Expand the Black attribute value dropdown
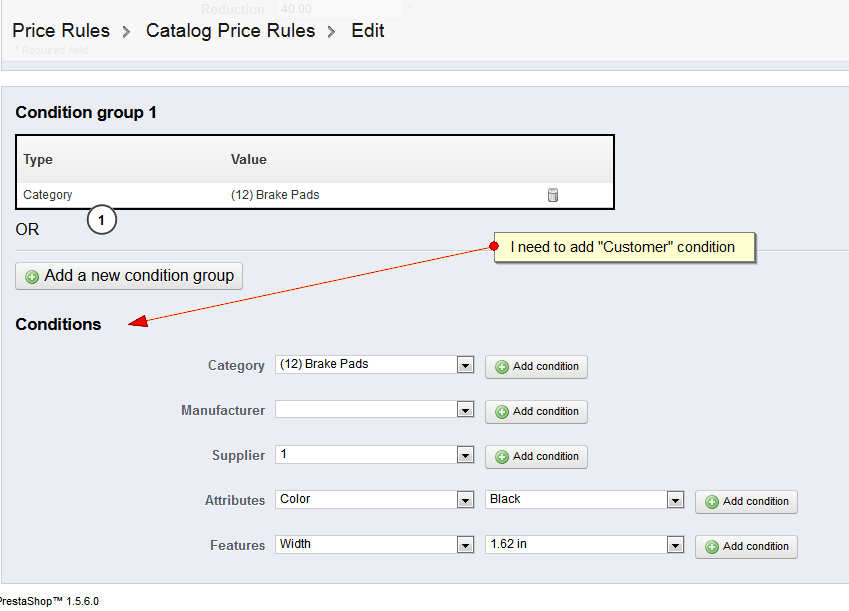The image size is (849, 611). [675, 500]
